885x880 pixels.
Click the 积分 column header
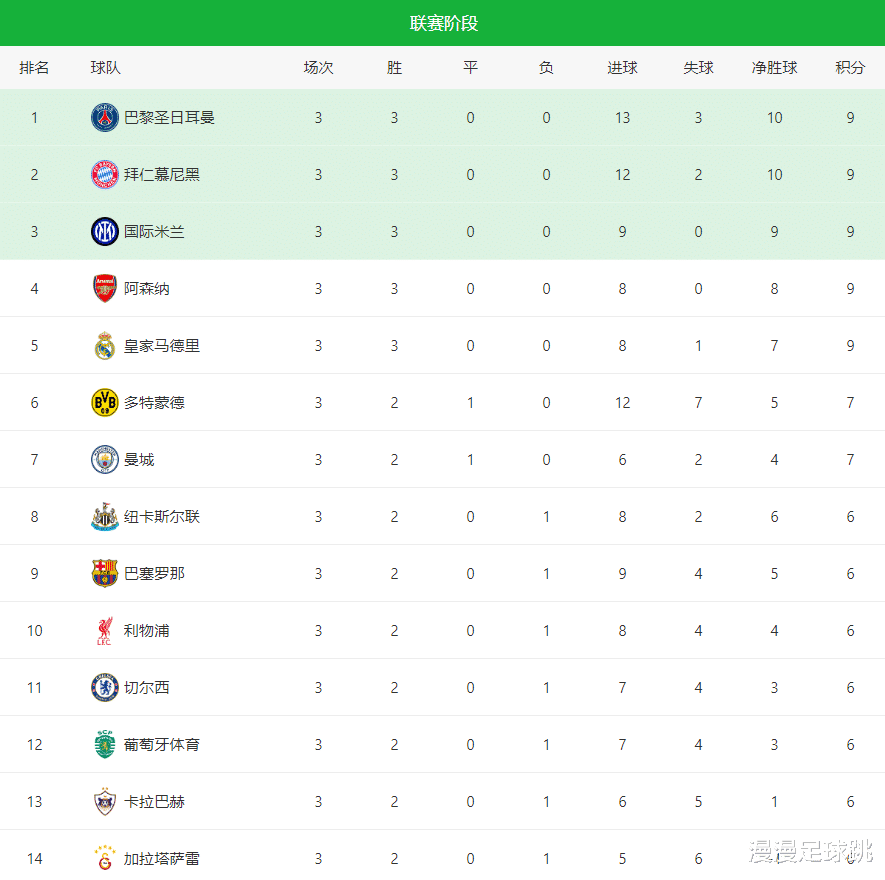[850, 68]
